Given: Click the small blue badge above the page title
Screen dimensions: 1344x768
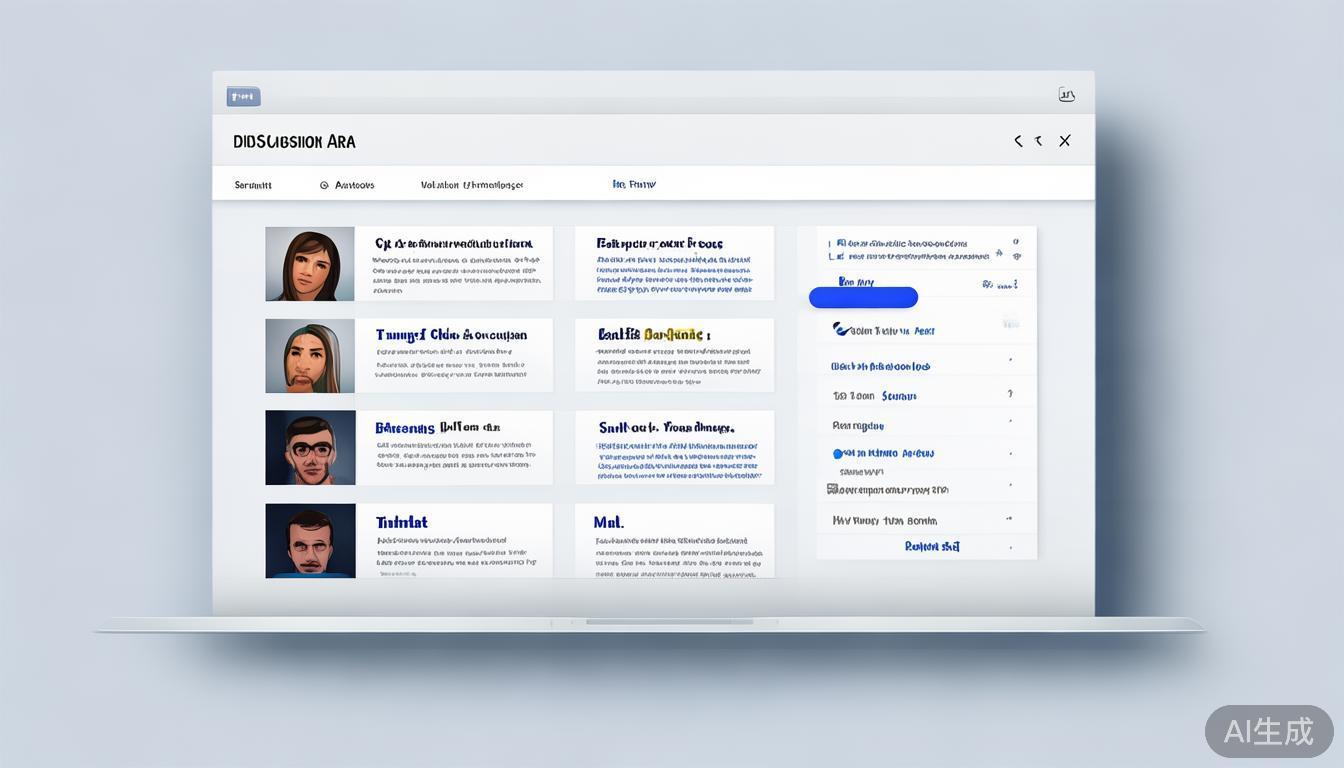Looking at the screenshot, I should [x=243, y=97].
